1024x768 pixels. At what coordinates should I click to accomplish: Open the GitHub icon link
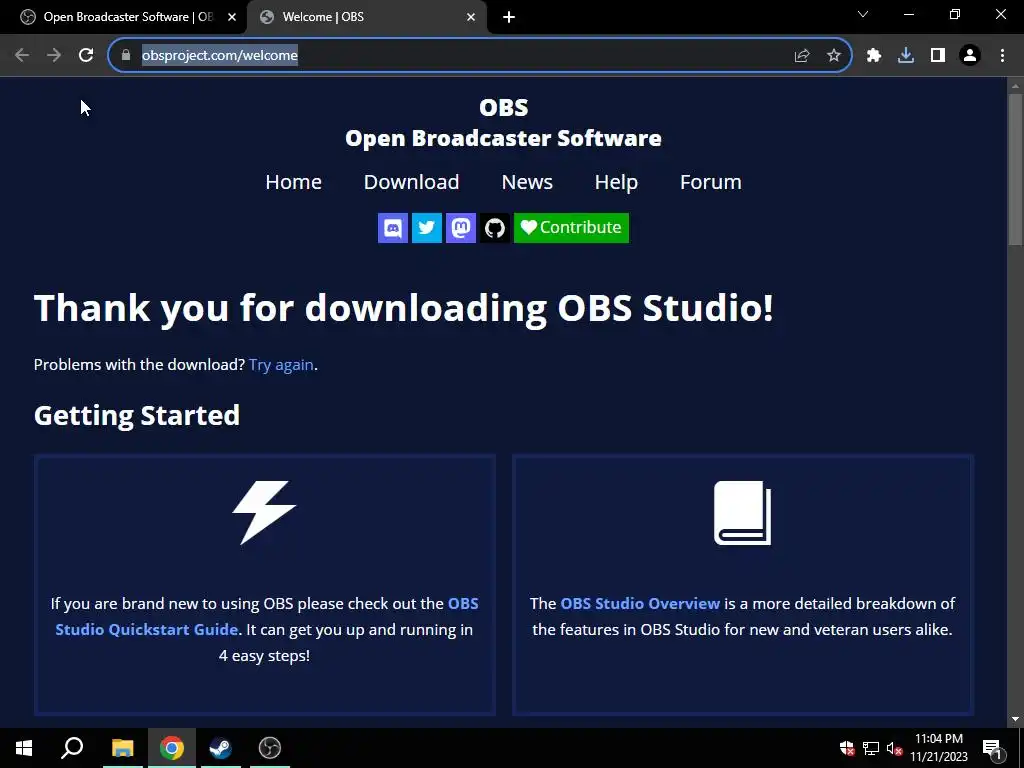click(x=494, y=228)
